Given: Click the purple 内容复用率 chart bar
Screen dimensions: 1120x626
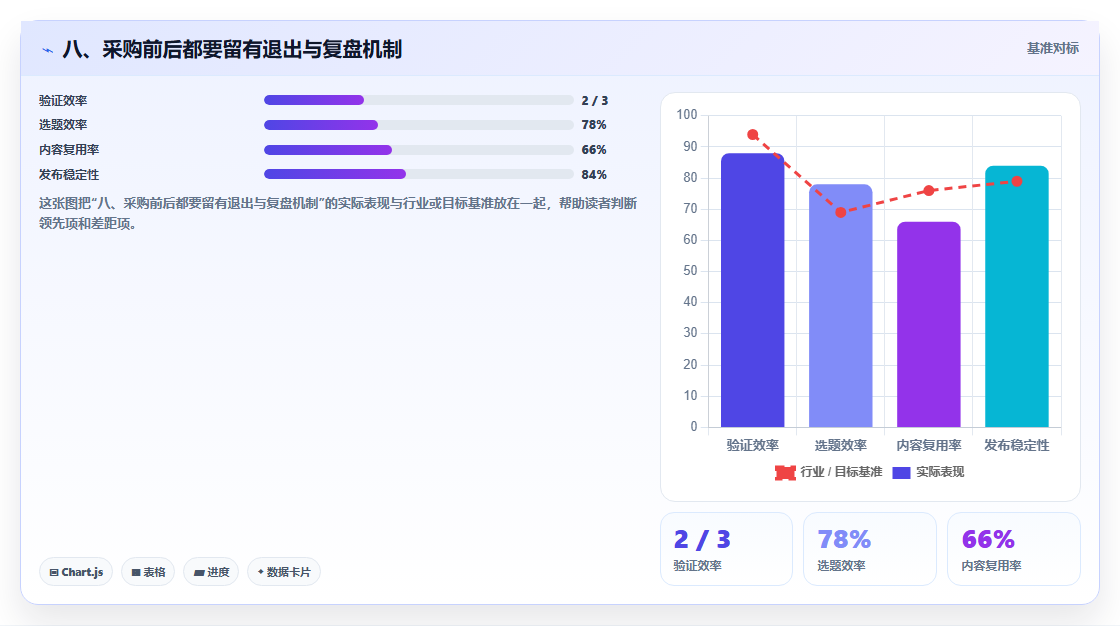Looking at the screenshot, I should point(929,324).
